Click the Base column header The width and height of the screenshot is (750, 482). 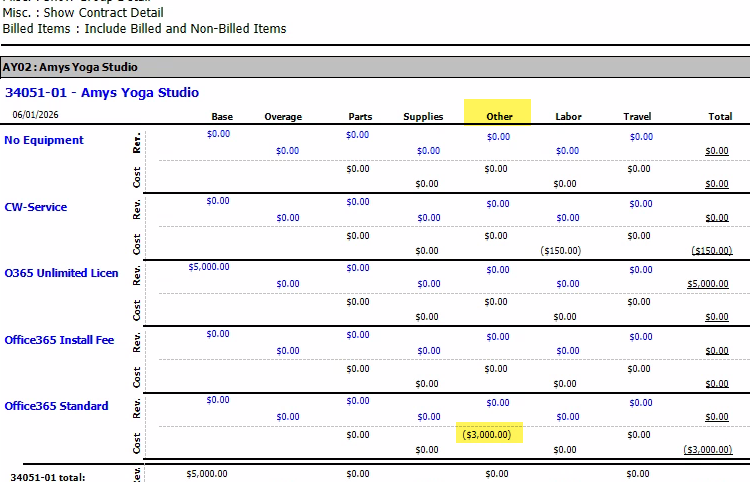tap(222, 117)
